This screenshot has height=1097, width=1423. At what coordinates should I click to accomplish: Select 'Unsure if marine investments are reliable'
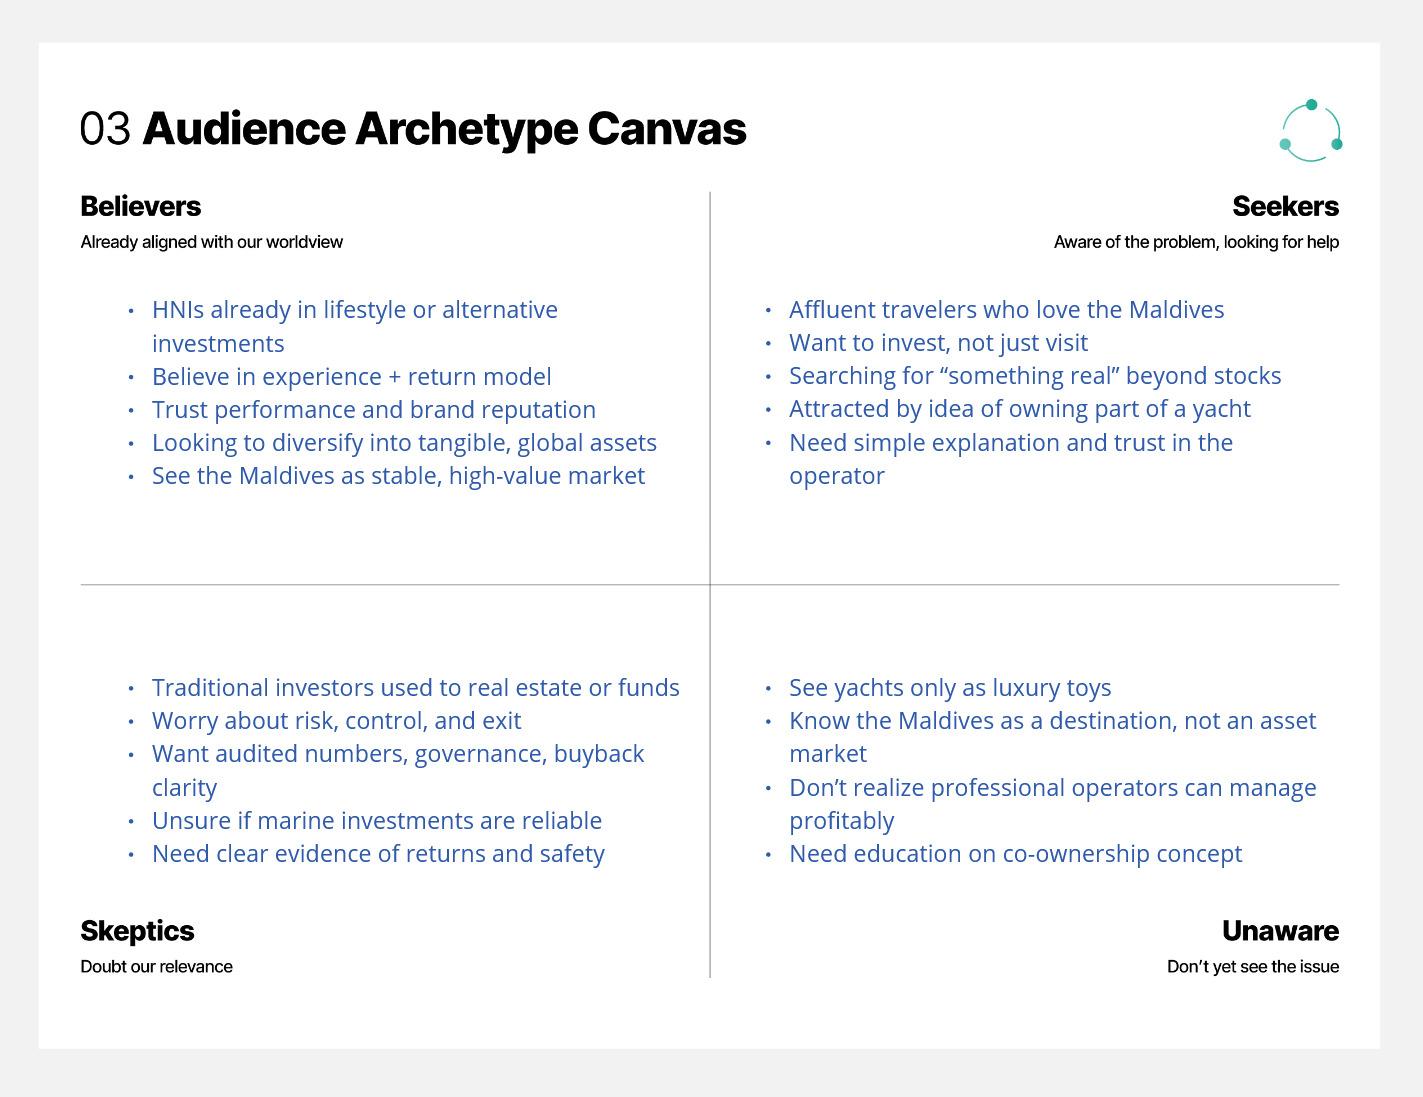[x=376, y=821]
